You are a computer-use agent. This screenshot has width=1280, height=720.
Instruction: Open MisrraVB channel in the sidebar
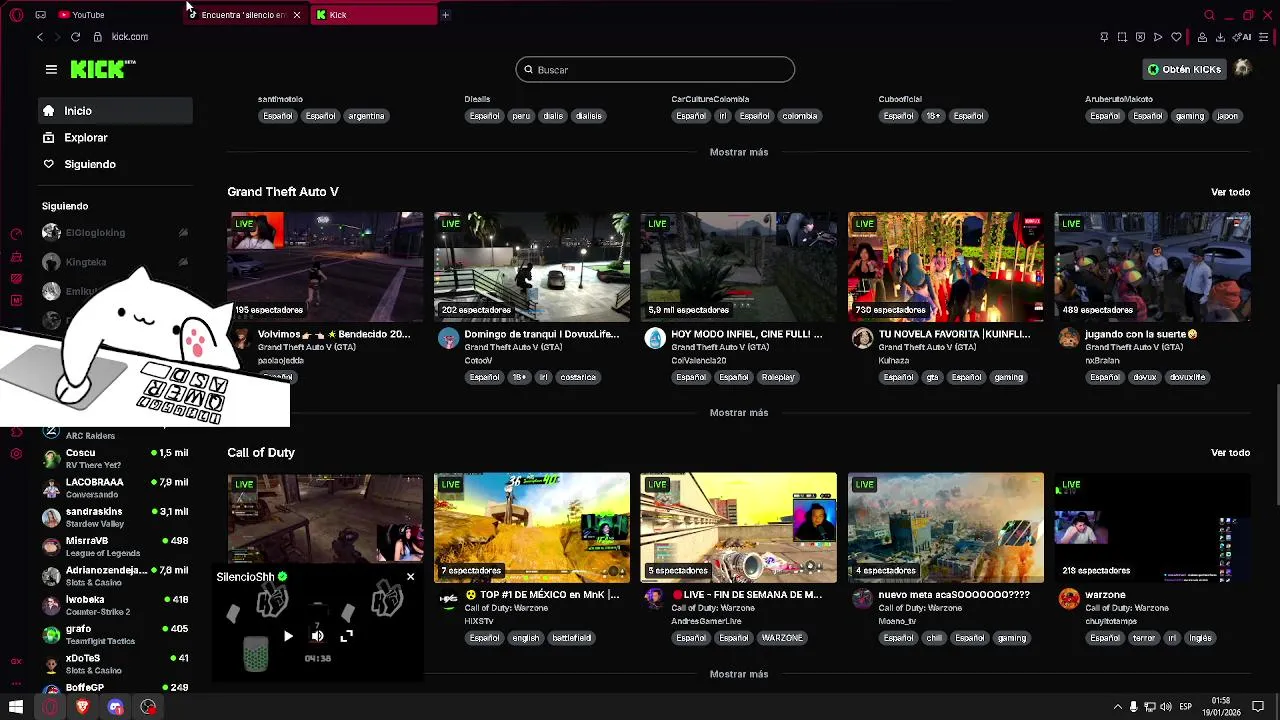[116, 546]
